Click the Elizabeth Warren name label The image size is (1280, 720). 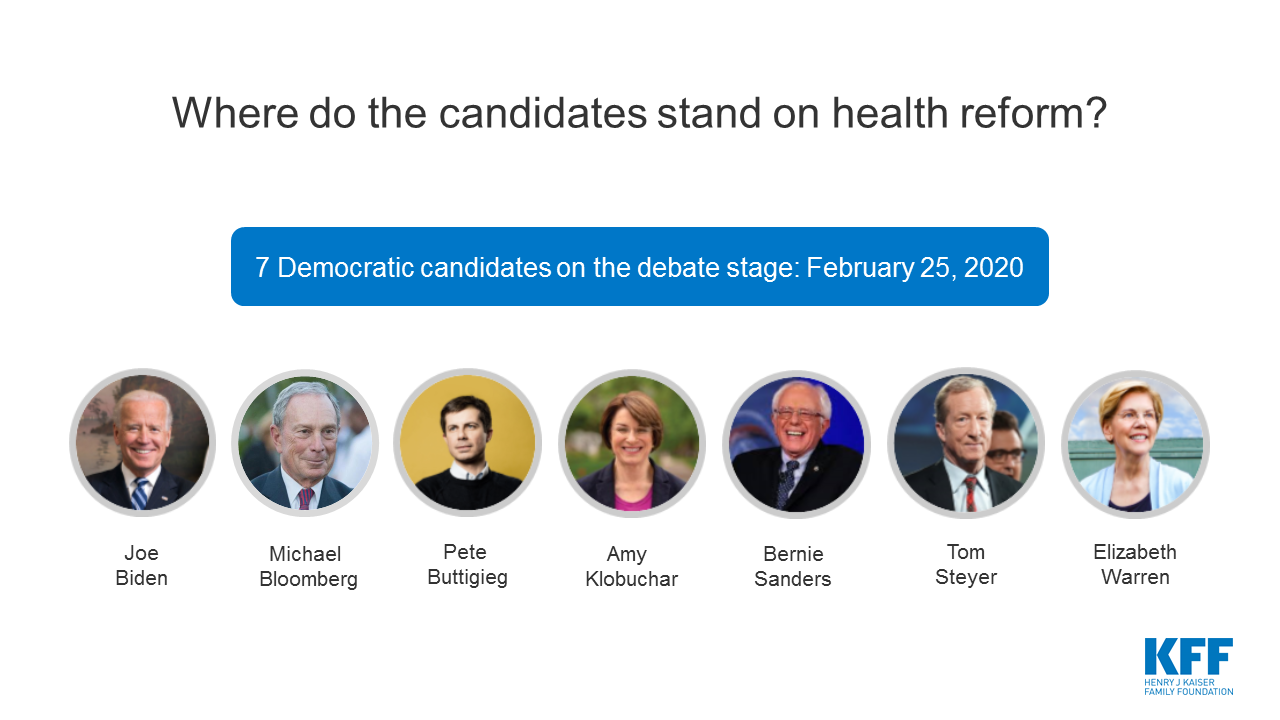[1135, 564]
